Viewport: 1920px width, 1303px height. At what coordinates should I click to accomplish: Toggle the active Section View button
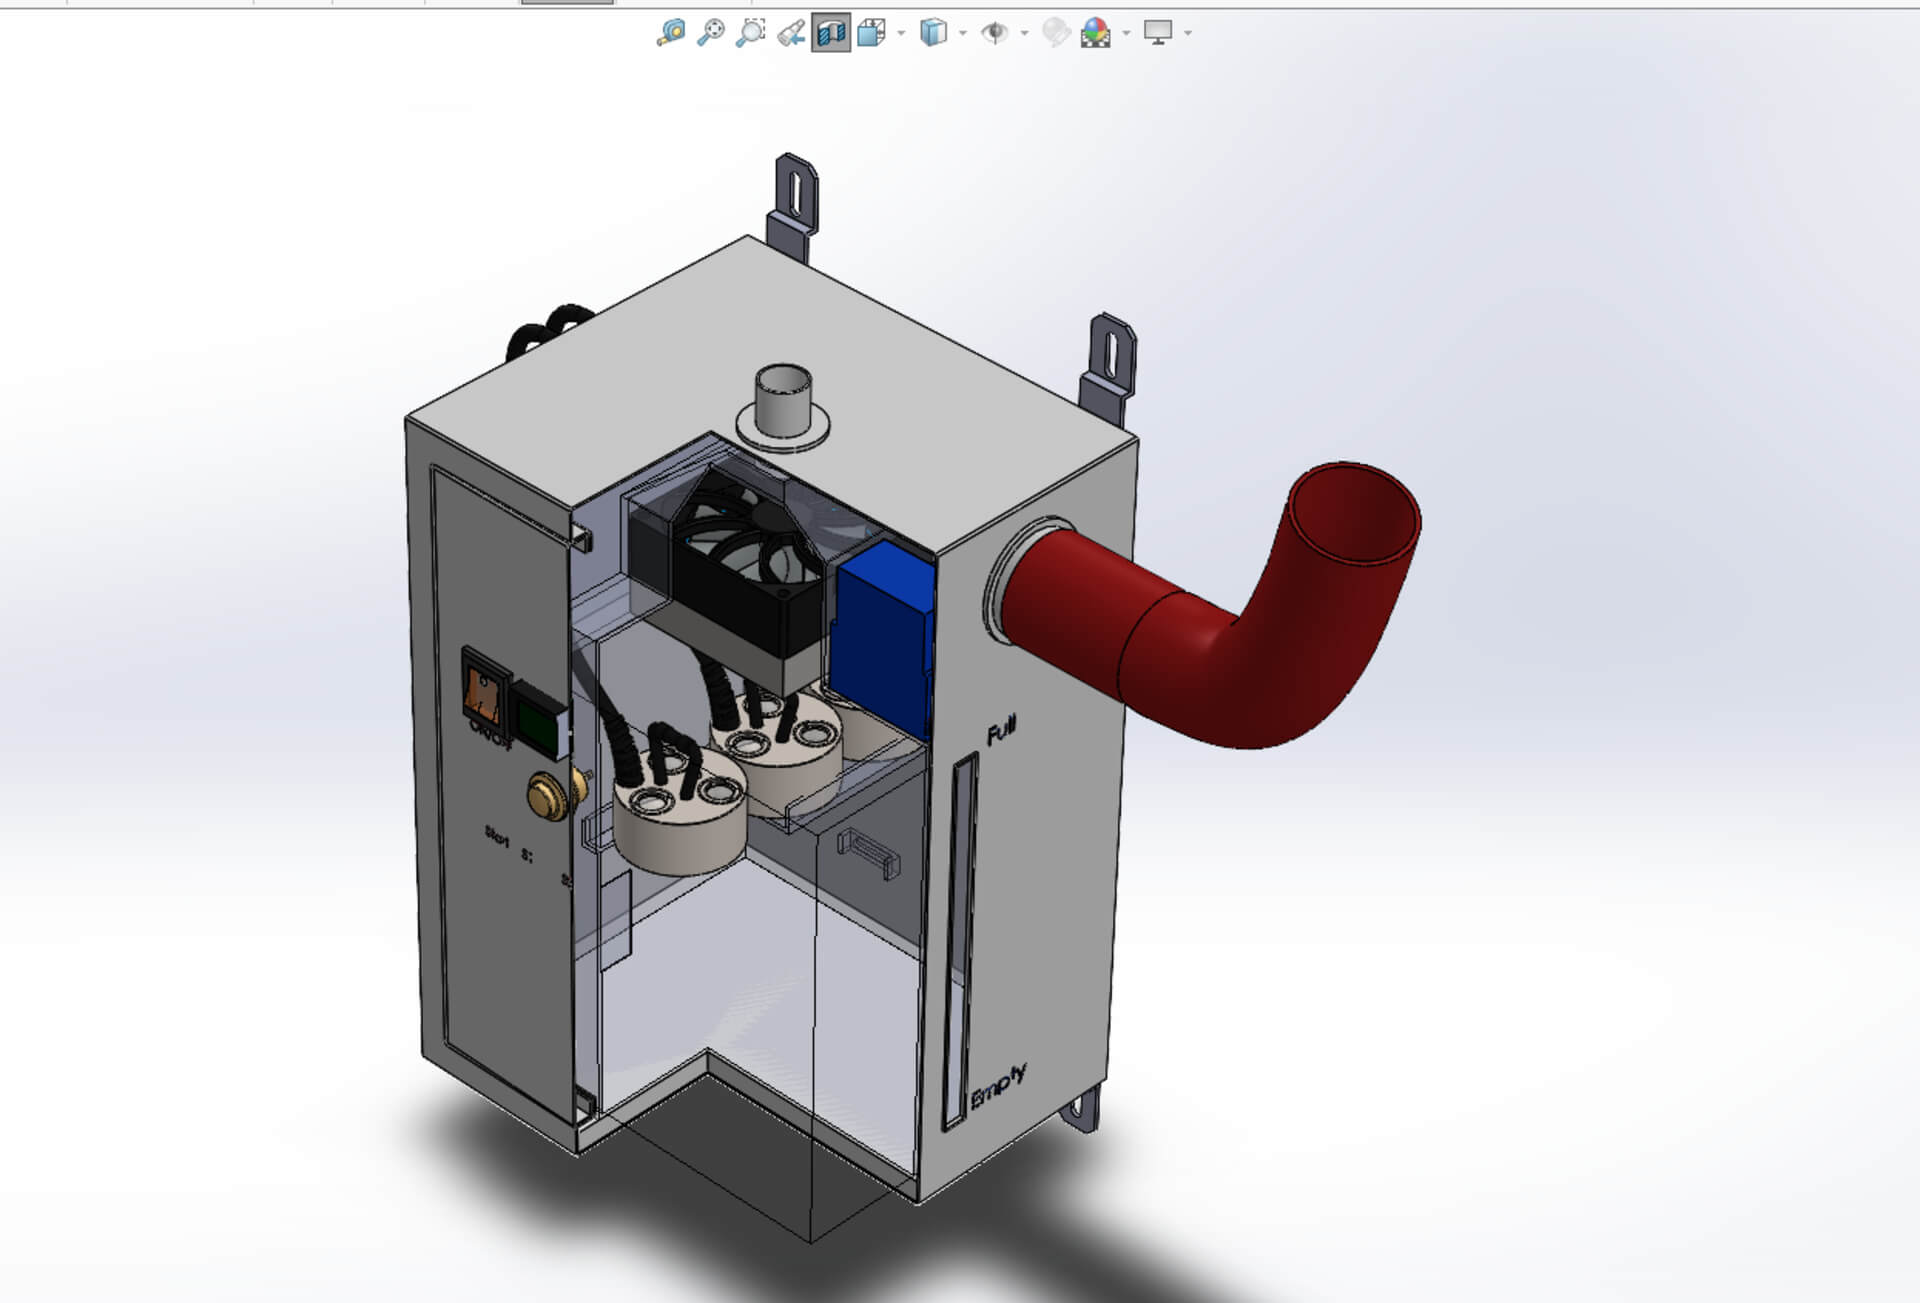coord(831,33)
